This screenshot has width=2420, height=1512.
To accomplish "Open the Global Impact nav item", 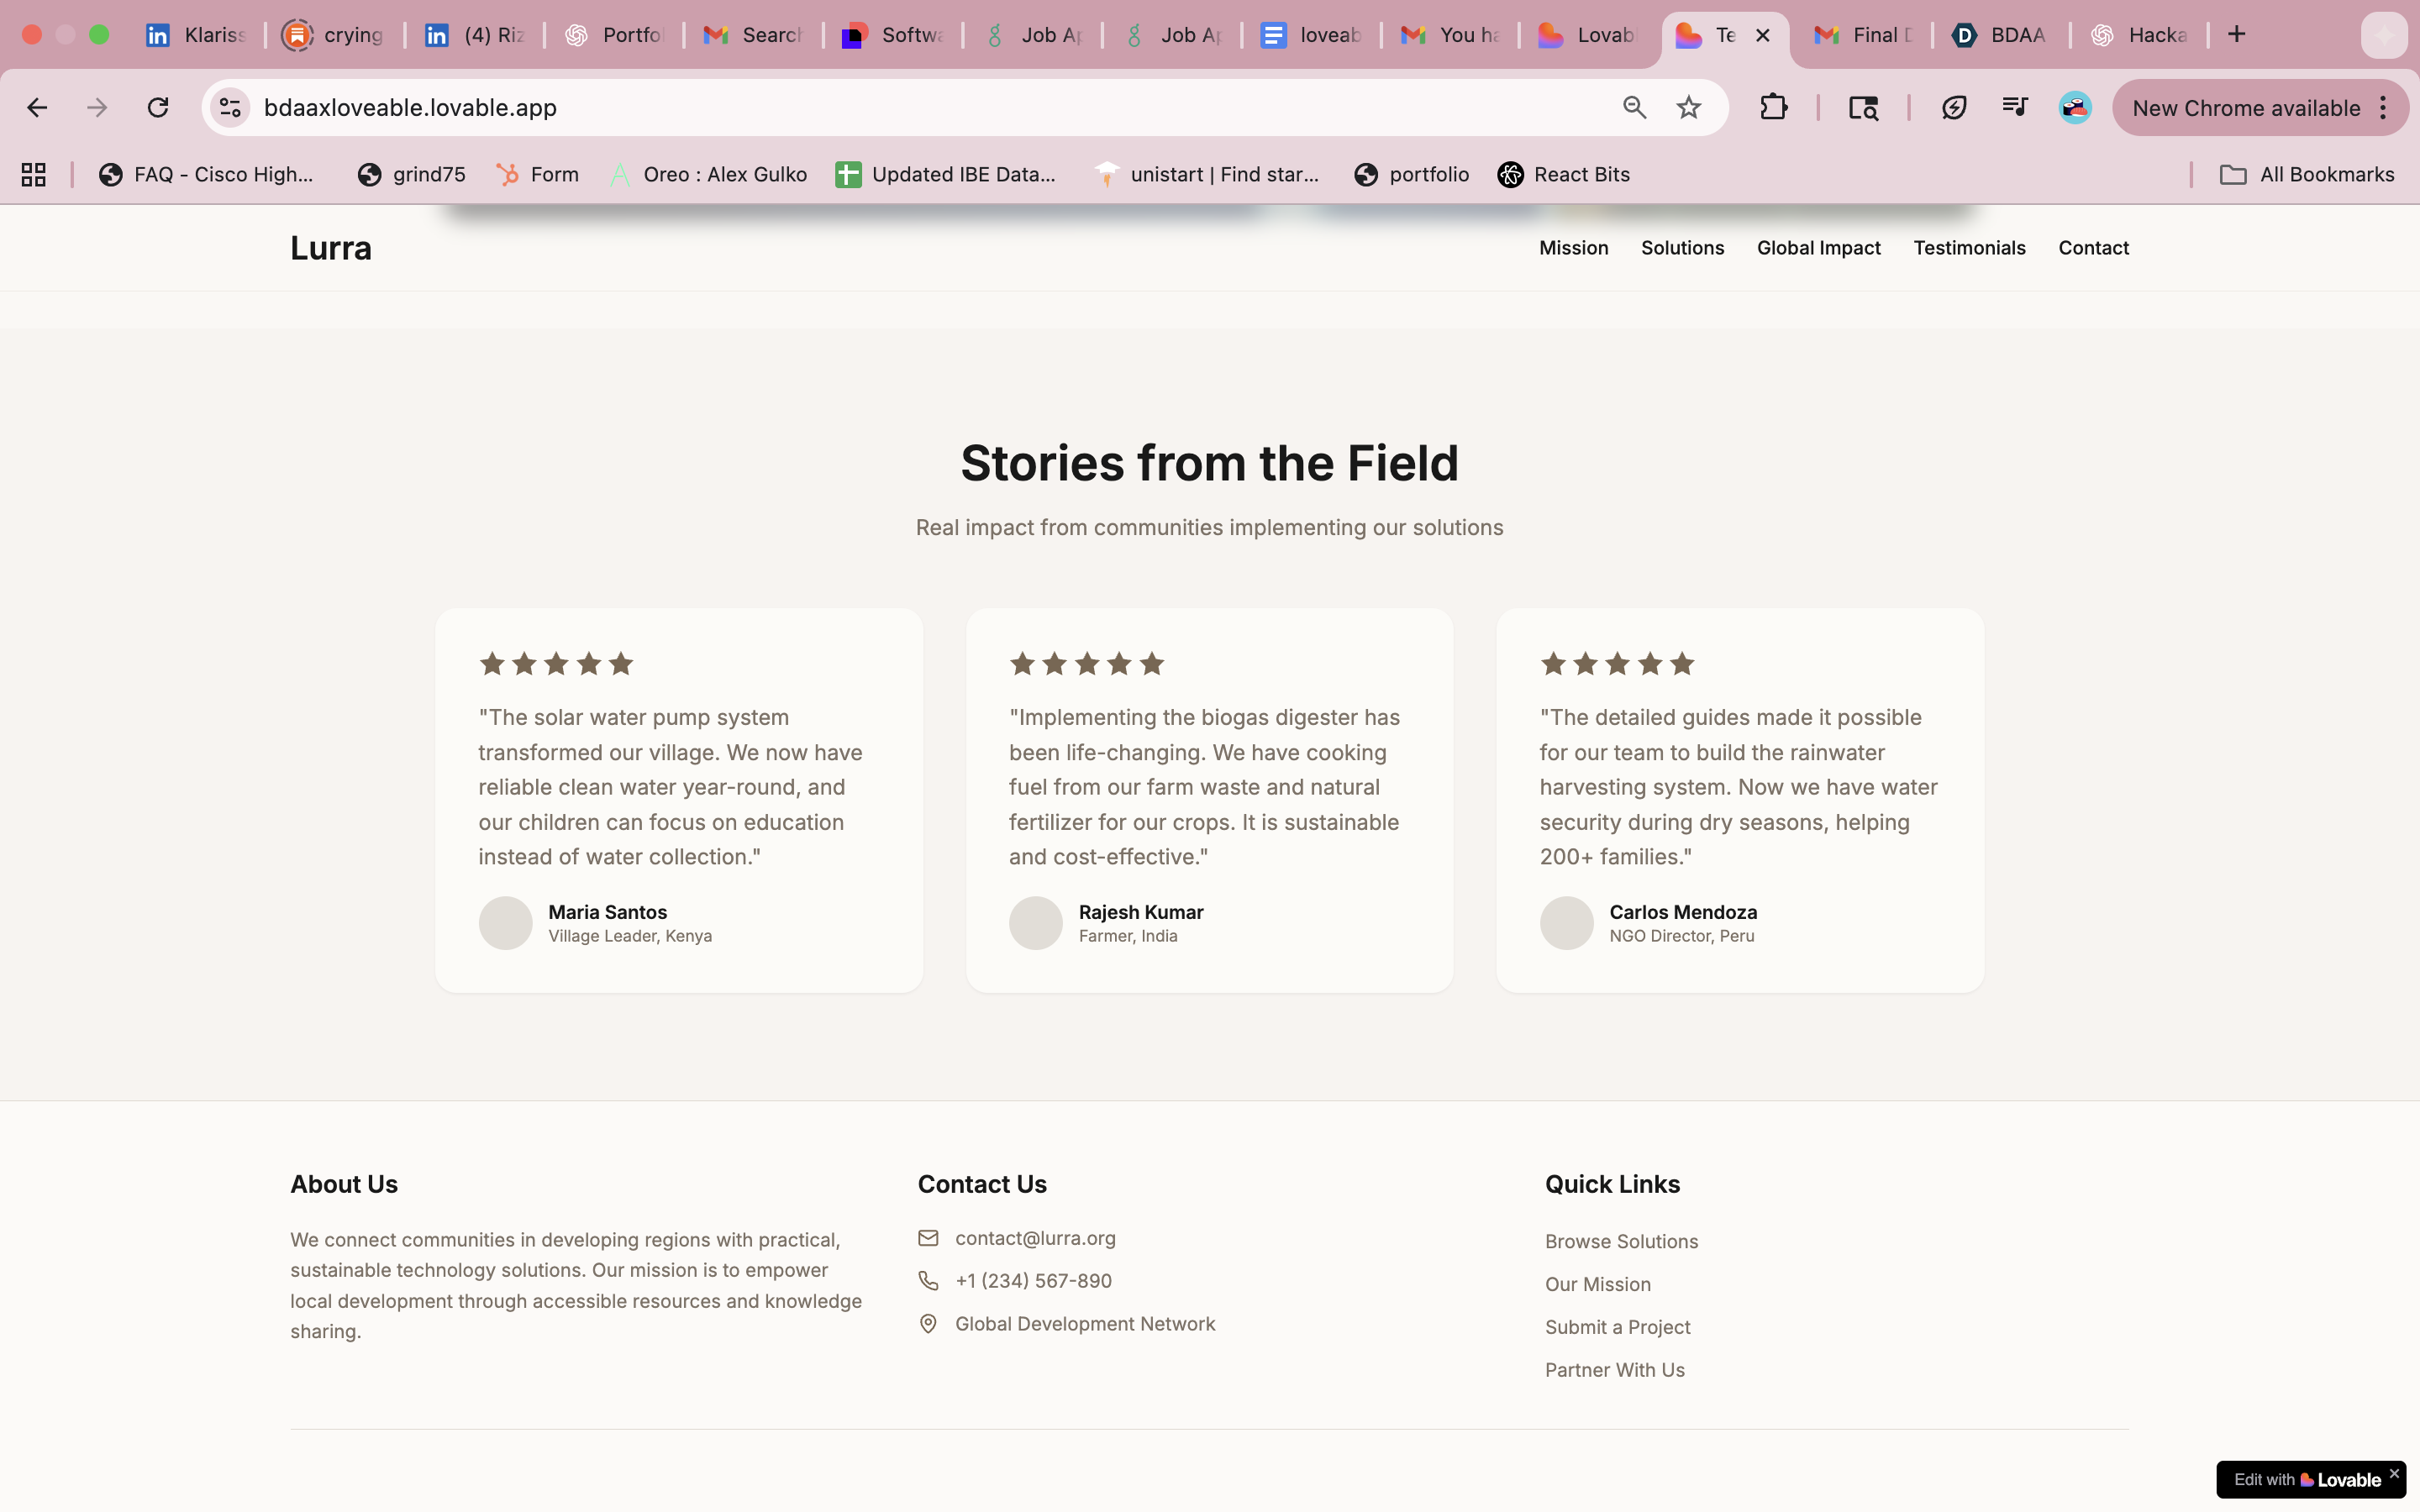I will (1818, 248).
